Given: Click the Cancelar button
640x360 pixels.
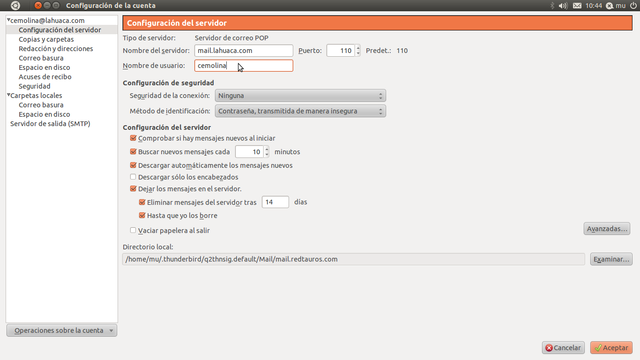Looking at the screenshot, I should coord(563,348).
